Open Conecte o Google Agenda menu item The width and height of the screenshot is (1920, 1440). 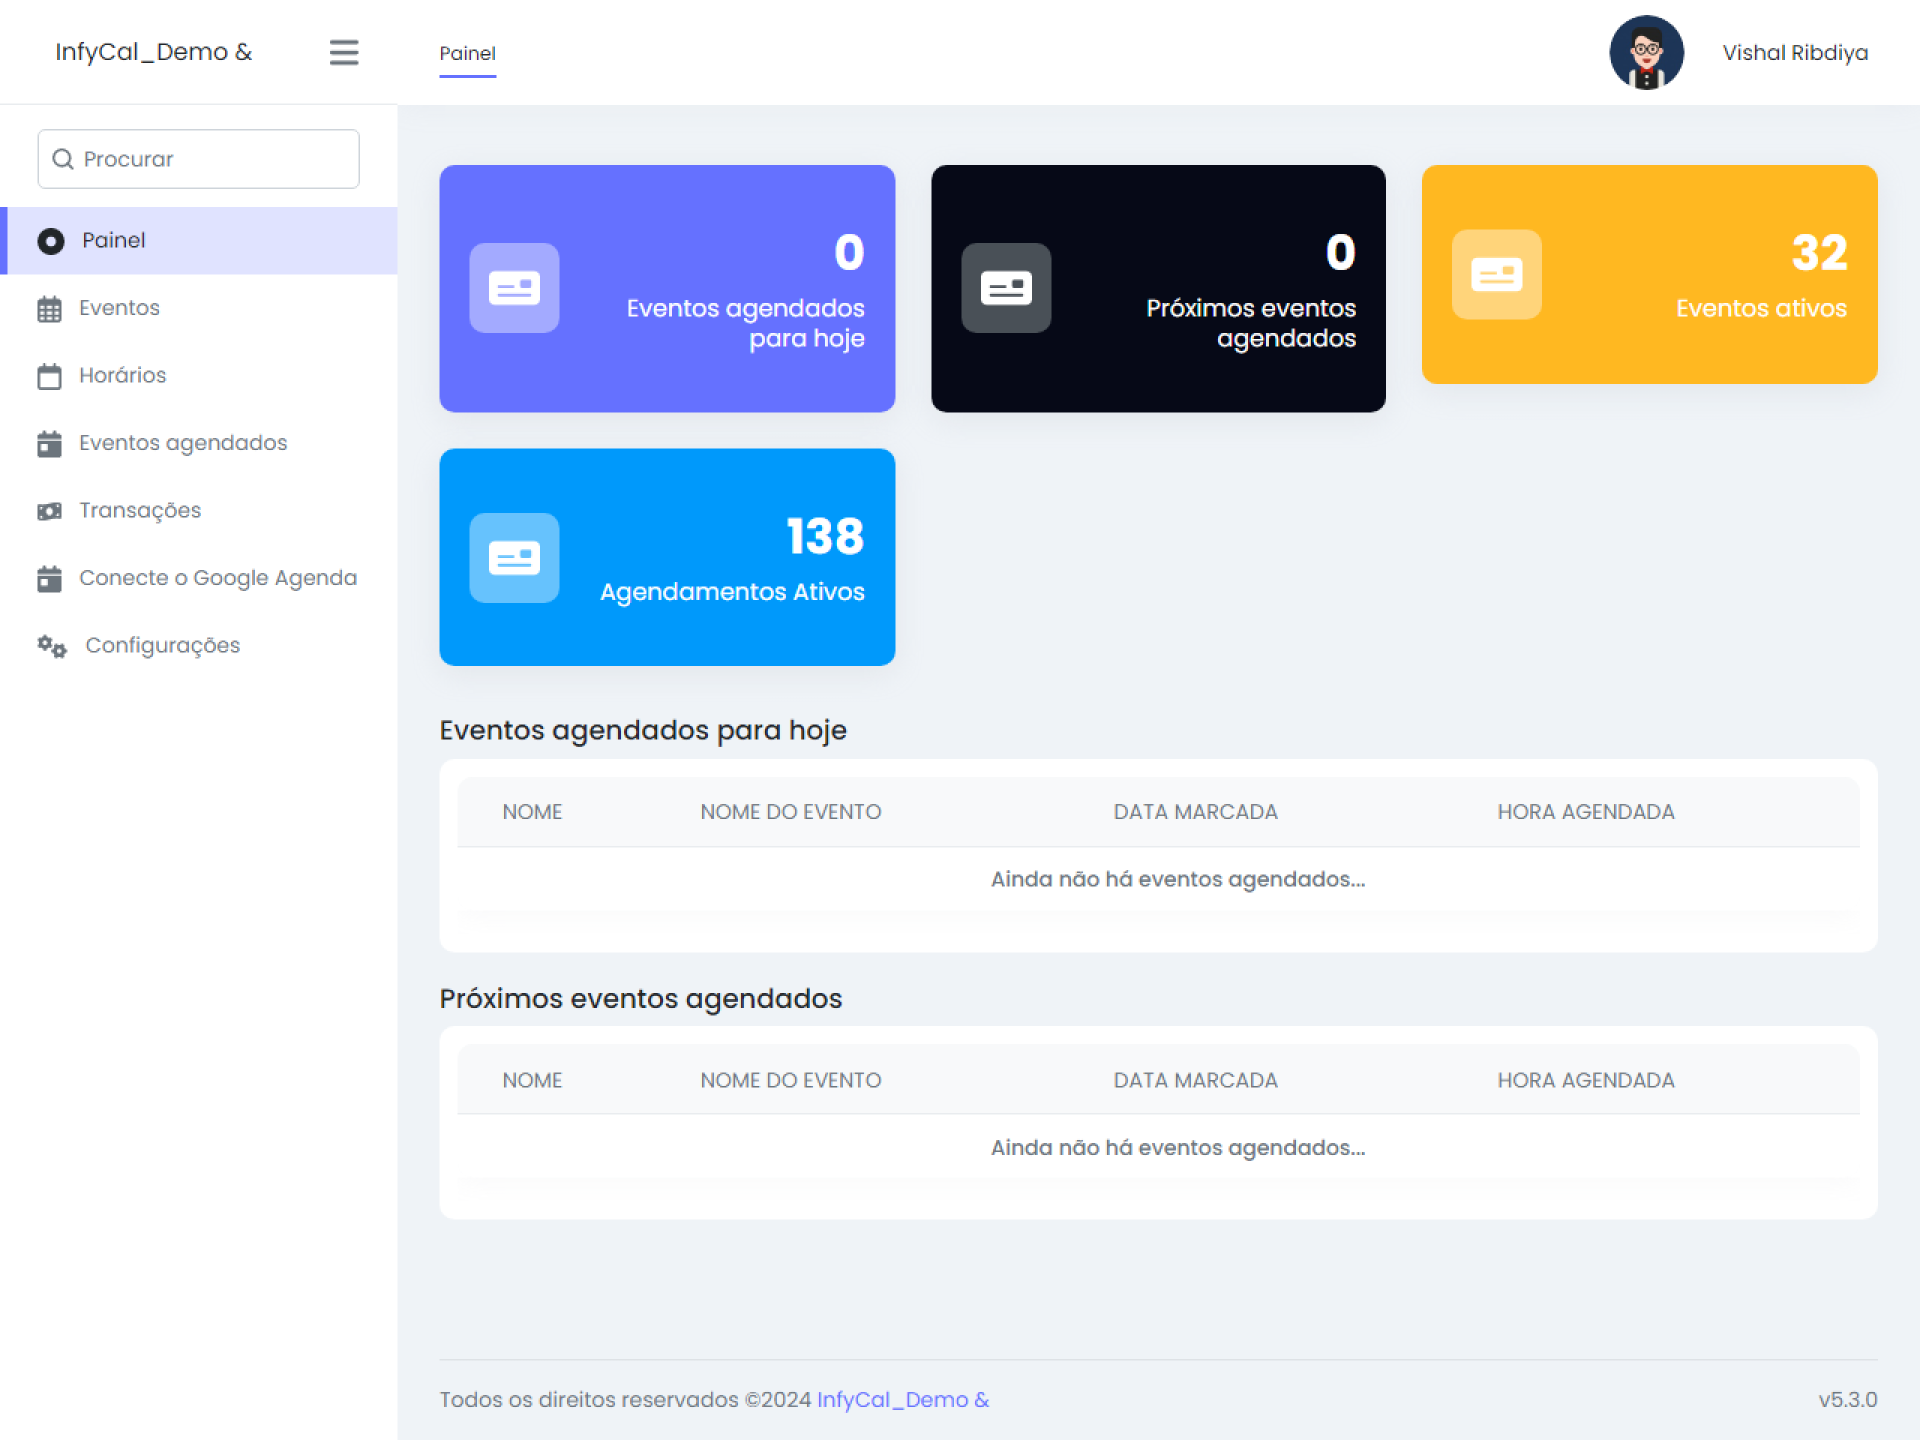(217, 578)
